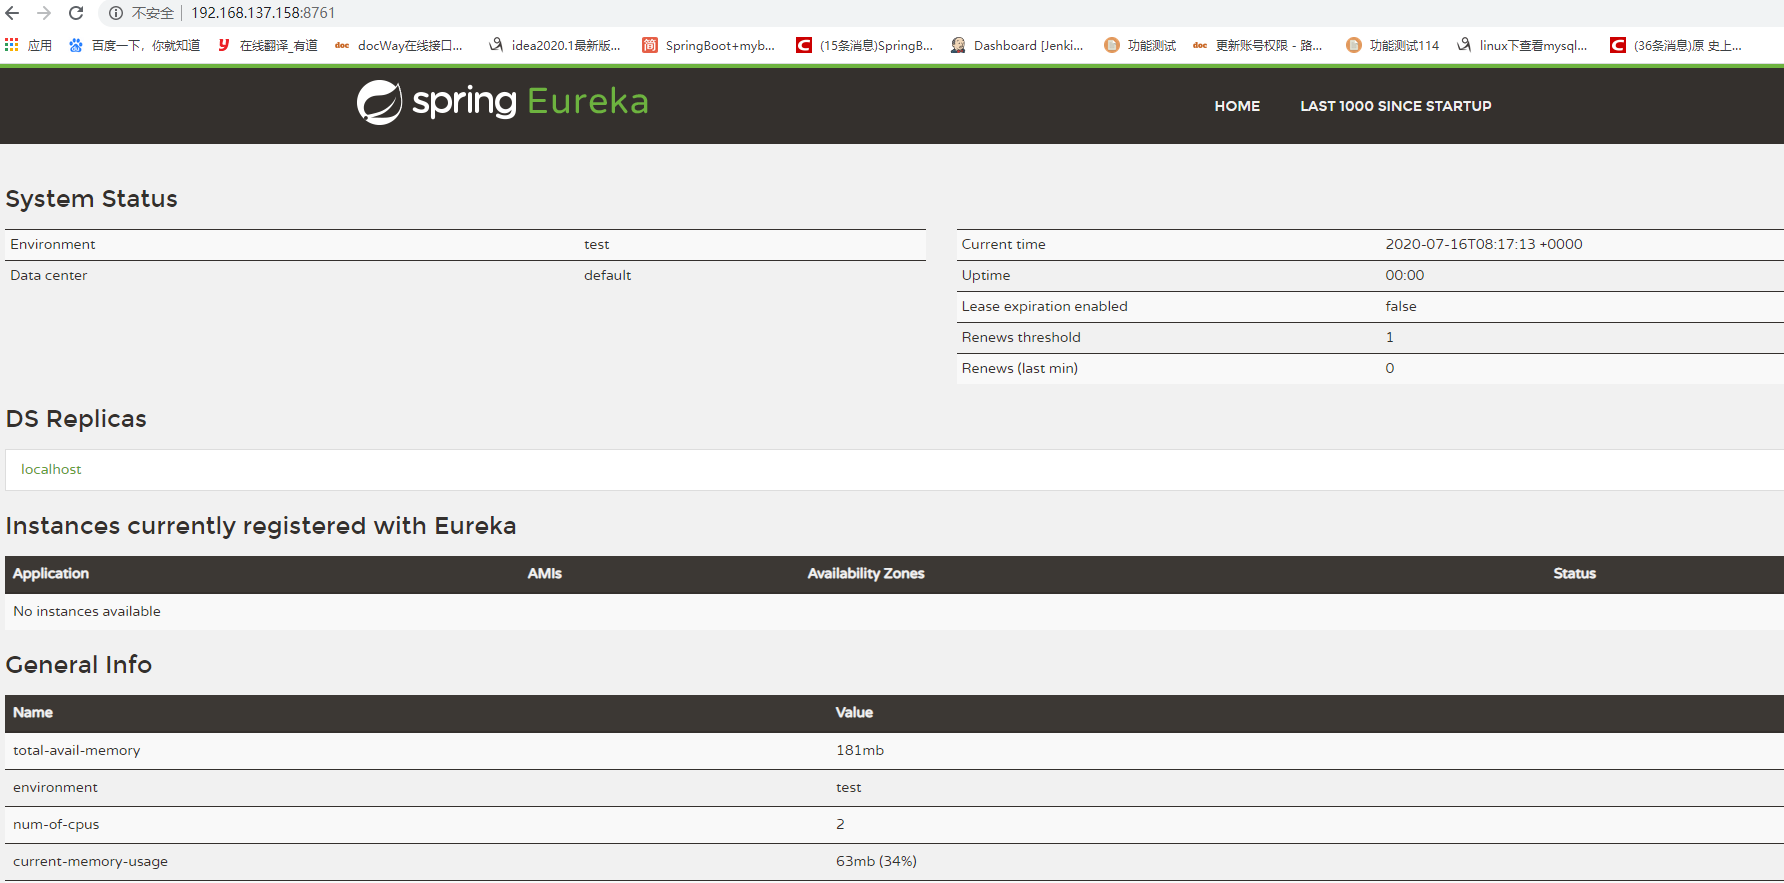Click the General Info Name column header
This screenshot has width=1784, height=883.
33,712
